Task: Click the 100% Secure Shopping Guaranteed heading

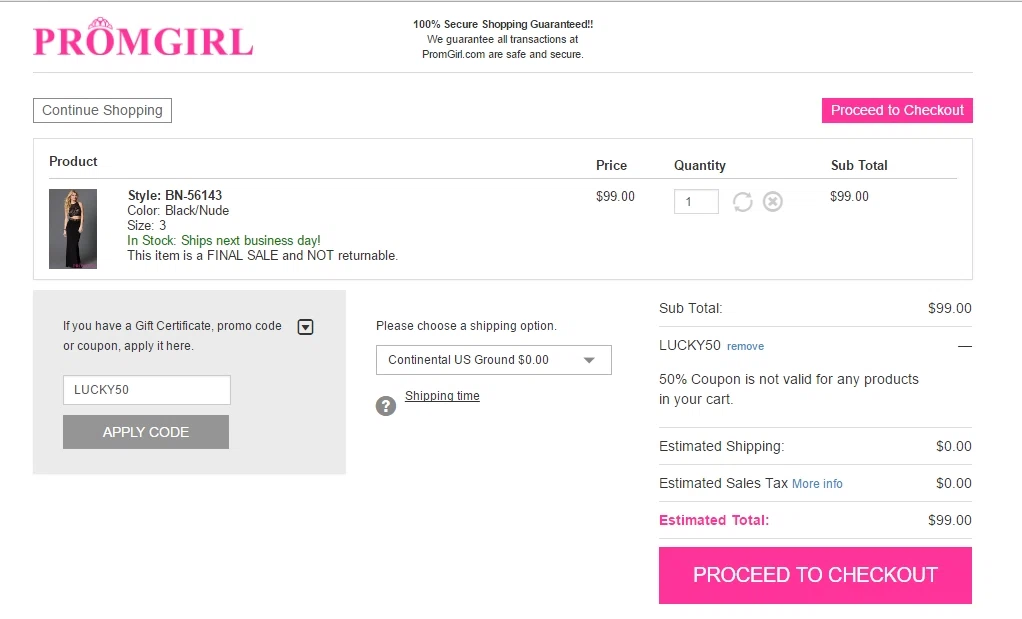Action: tap(503, 24)
